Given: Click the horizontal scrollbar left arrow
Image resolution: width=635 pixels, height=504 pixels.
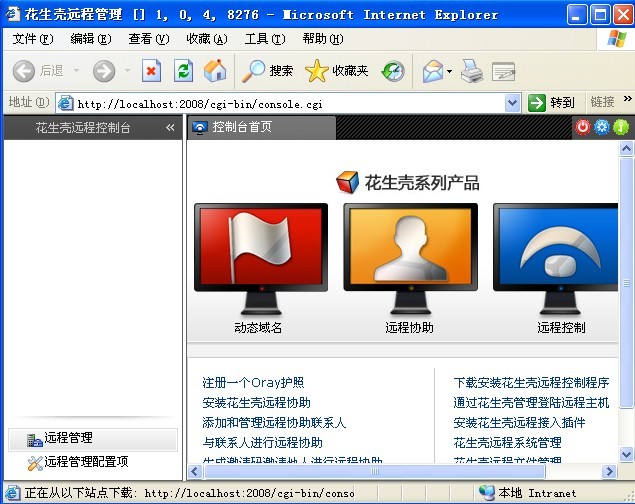Looking at the screenshot, I should (x=195, y=472).
